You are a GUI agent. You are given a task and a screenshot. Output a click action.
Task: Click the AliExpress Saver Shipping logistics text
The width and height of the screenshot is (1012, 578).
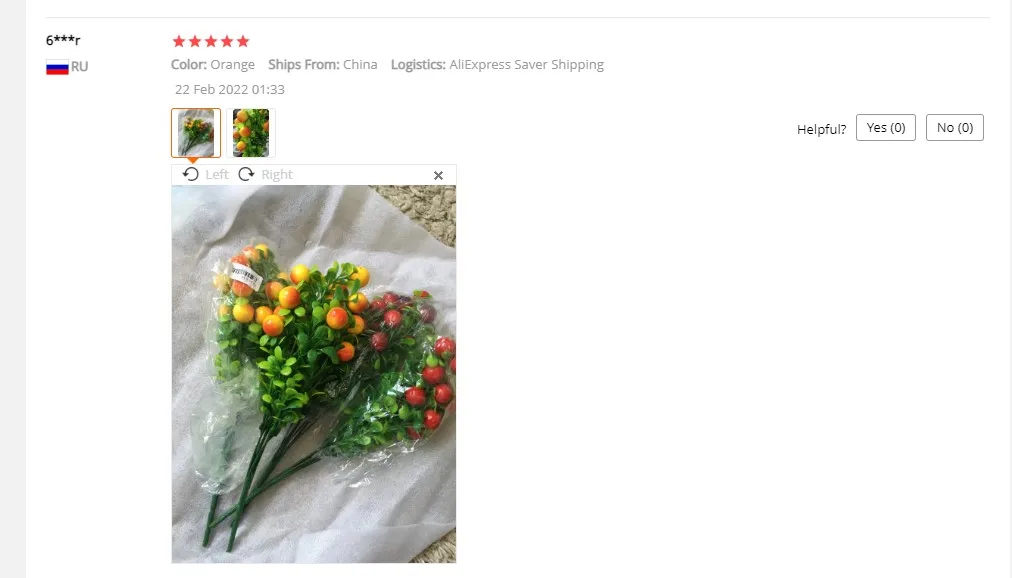click(527, 65)
